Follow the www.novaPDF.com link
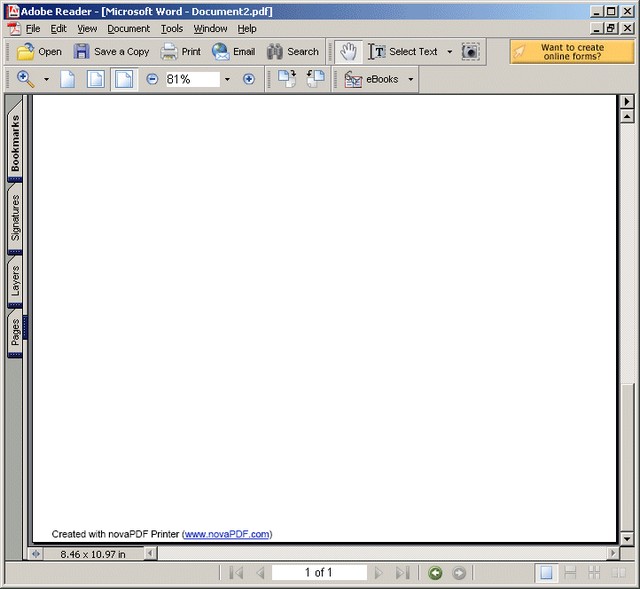 [227, 534]
